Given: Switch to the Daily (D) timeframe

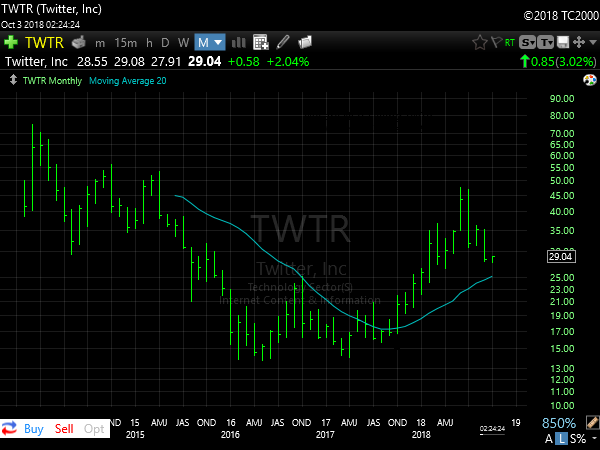Looking at the screenshot, I should [165, 42].
